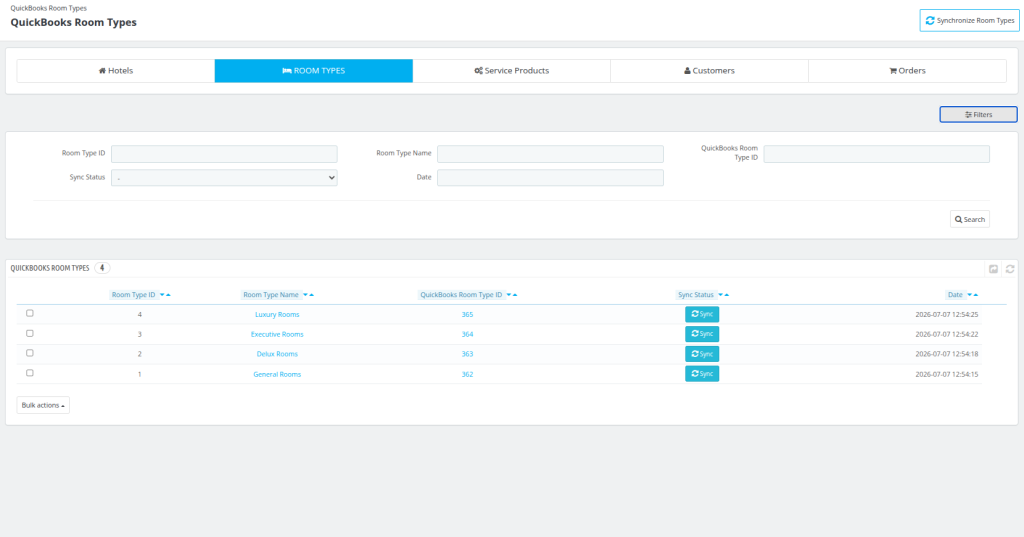Viewport: 1024px width, 537px height.
Task: Open the Hotels tab
Action: [116, 71]
